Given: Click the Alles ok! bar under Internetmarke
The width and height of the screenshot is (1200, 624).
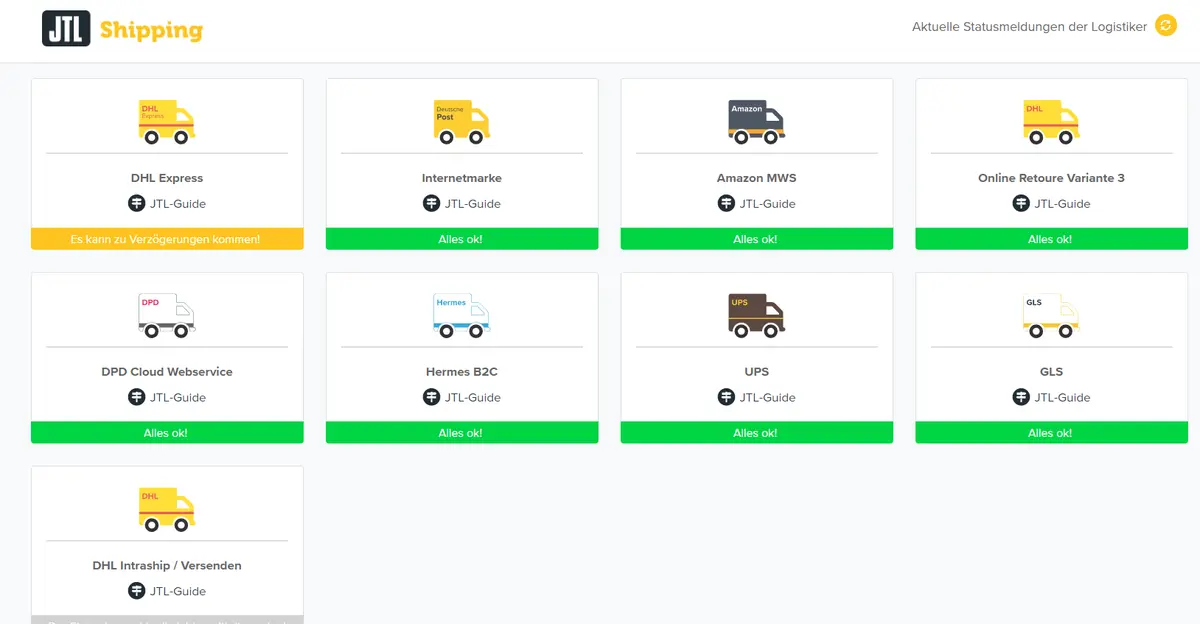Looking at the screenshot, I should tap(462, 239).
